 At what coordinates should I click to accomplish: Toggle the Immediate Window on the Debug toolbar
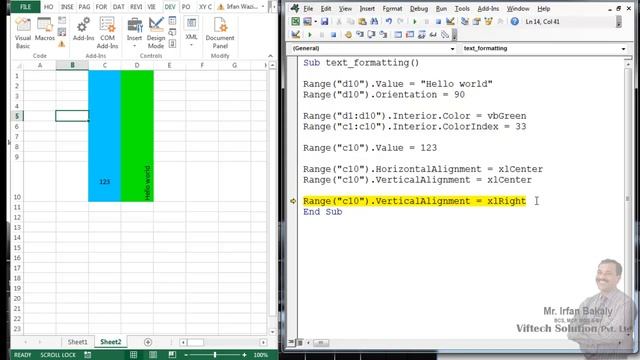coord(410,35)
